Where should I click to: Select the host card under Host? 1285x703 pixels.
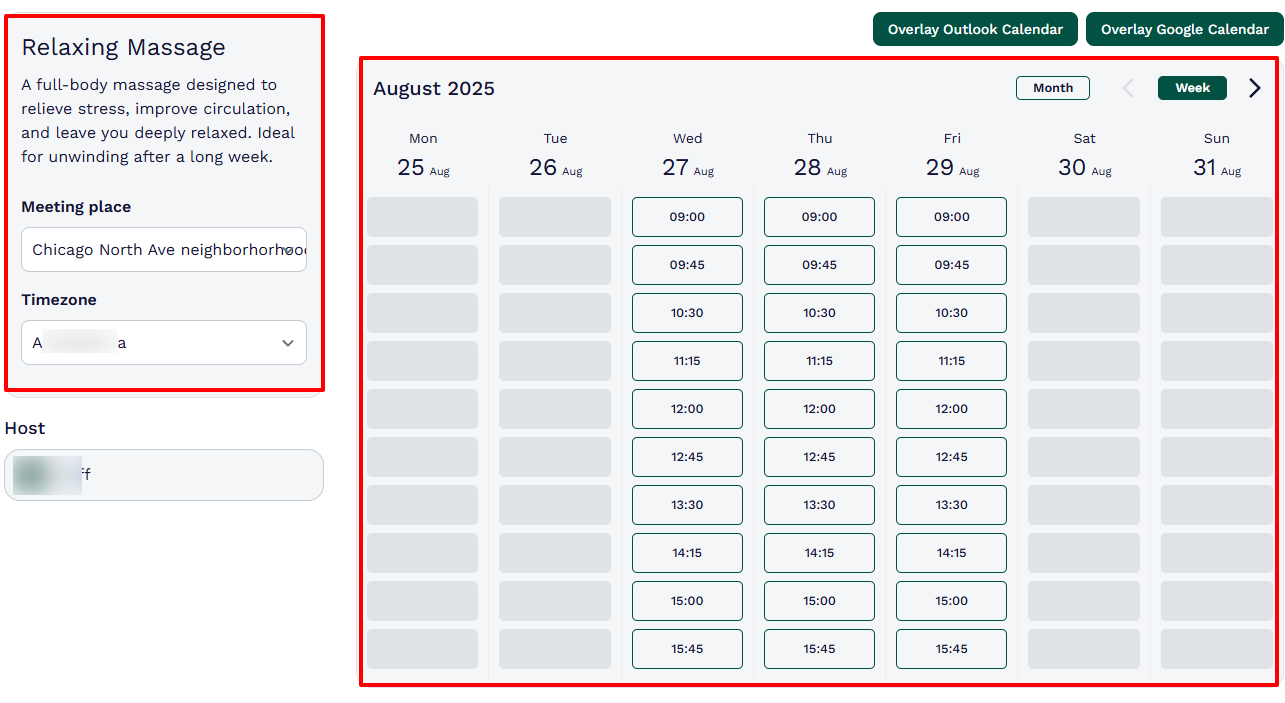click(x=164, y=475)
